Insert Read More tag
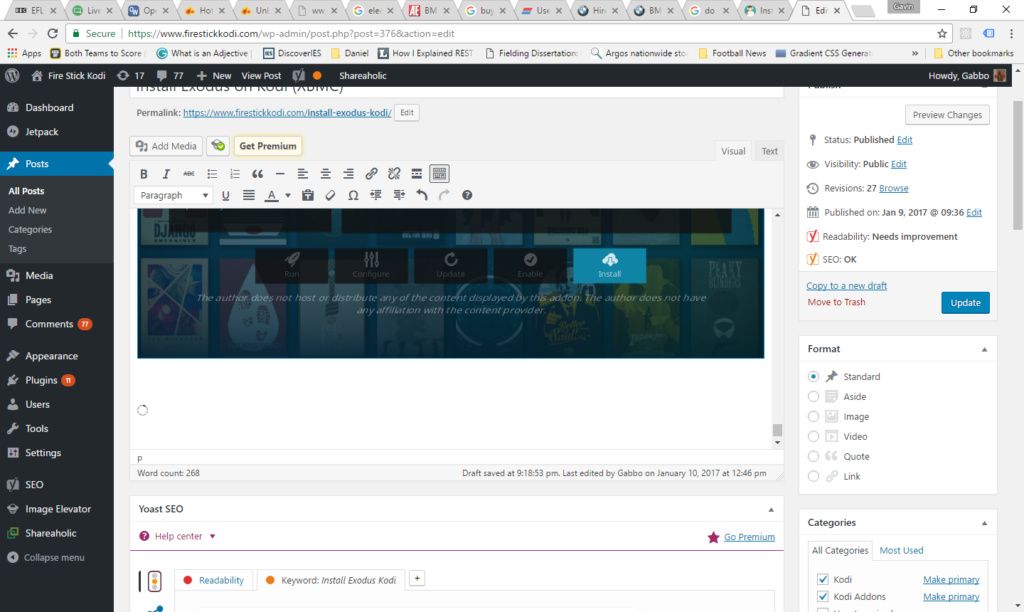The width and height of the screenshot is (1024, 612). 417,174
